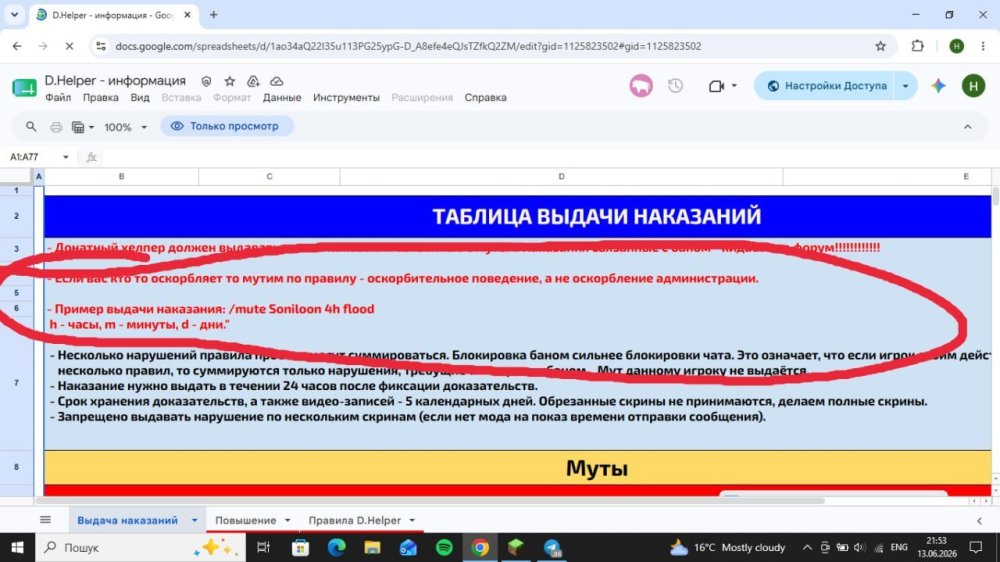Click the ТАБЛИЦА ВЫДАЧИ НАКАЗАНИЙ title cell
This screenshot has height=562, width=1000.
tap(517, 216)
